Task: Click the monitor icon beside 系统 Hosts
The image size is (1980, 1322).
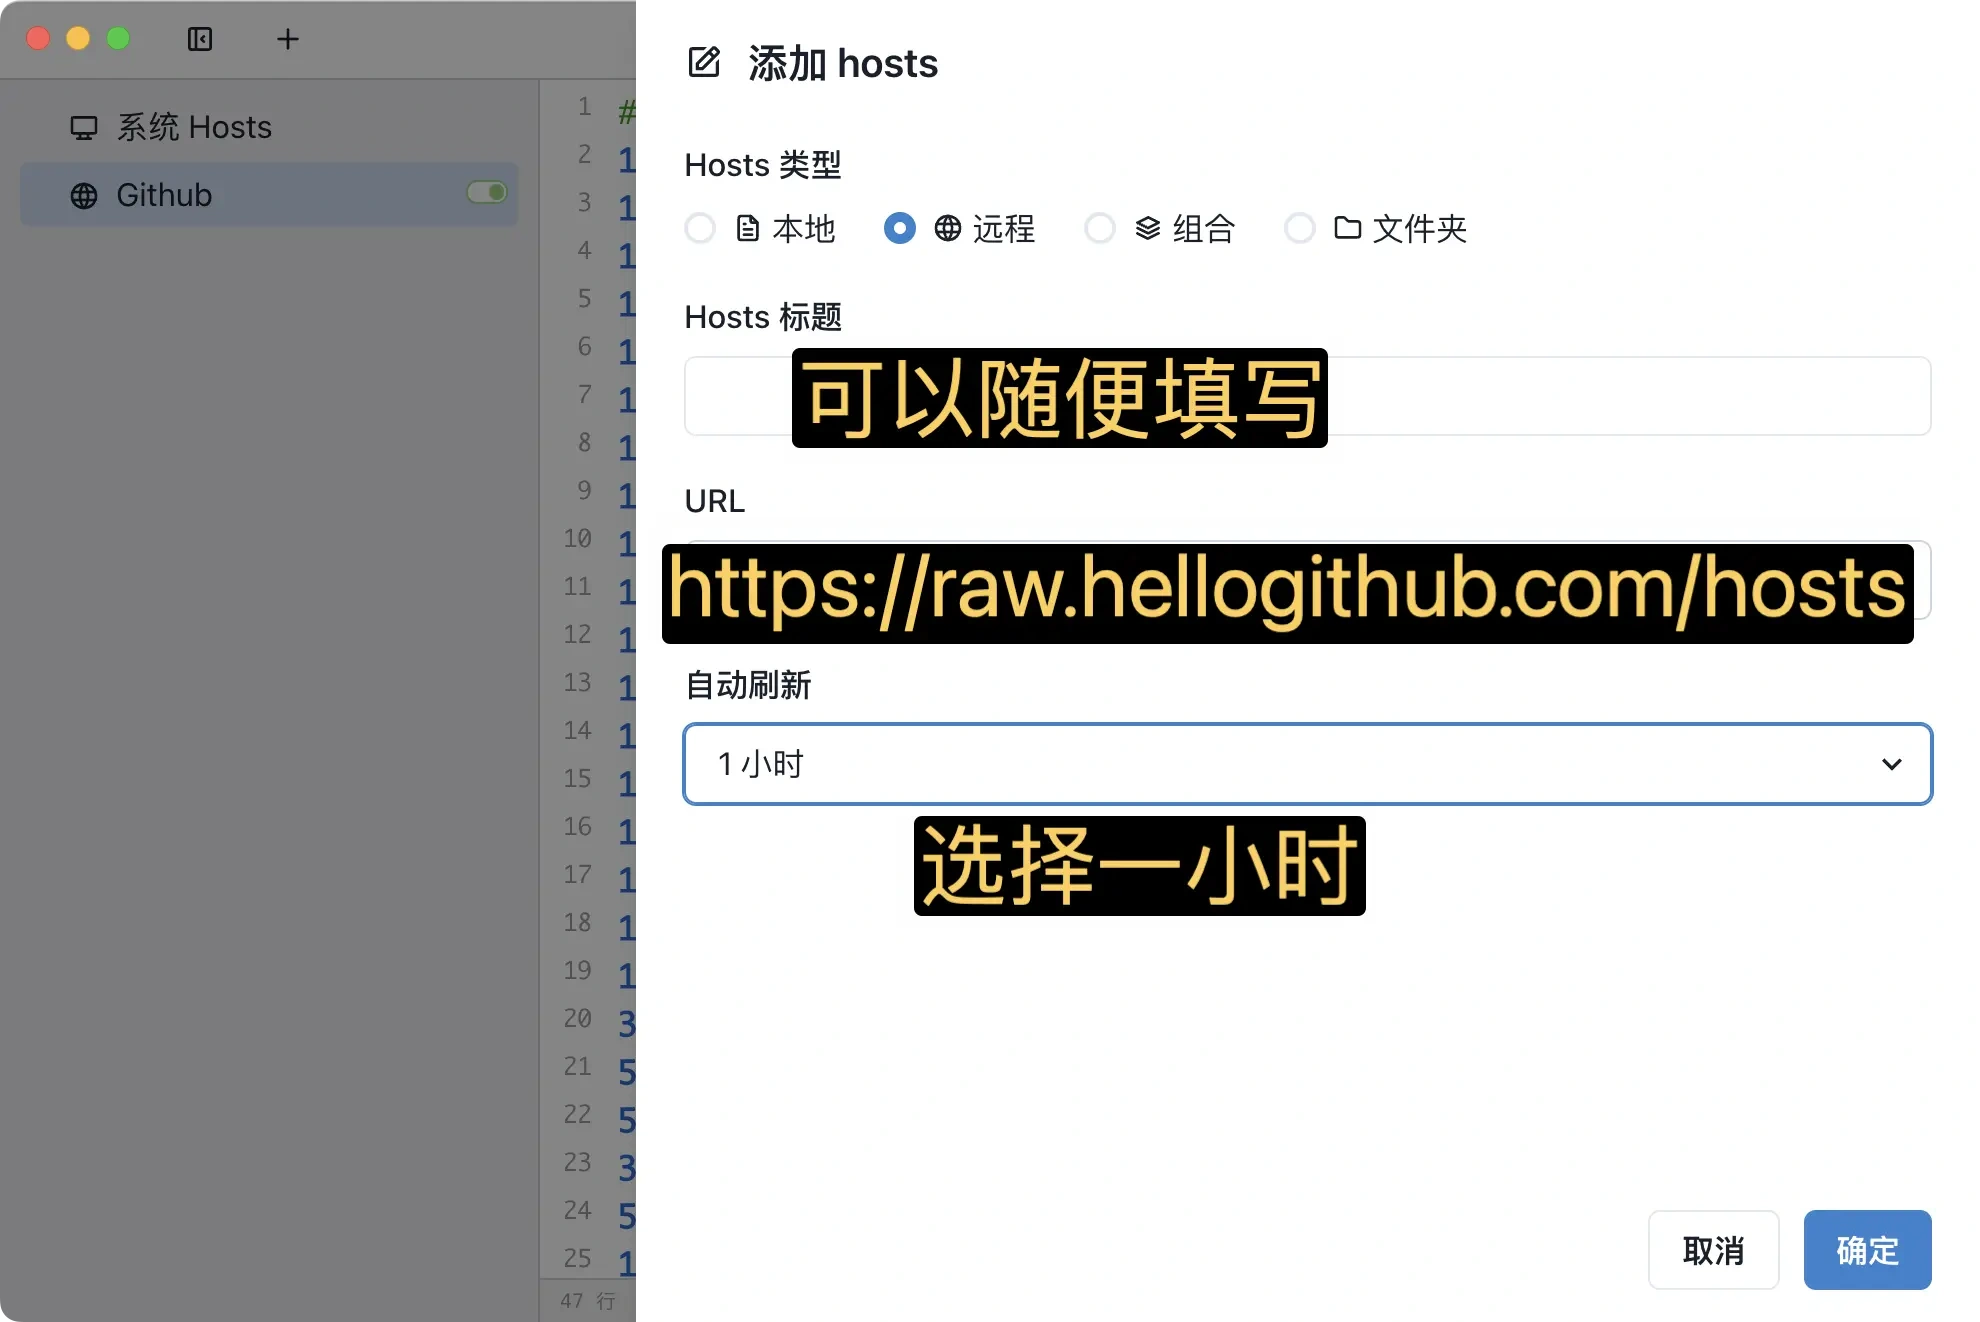Action: point(84,128)
